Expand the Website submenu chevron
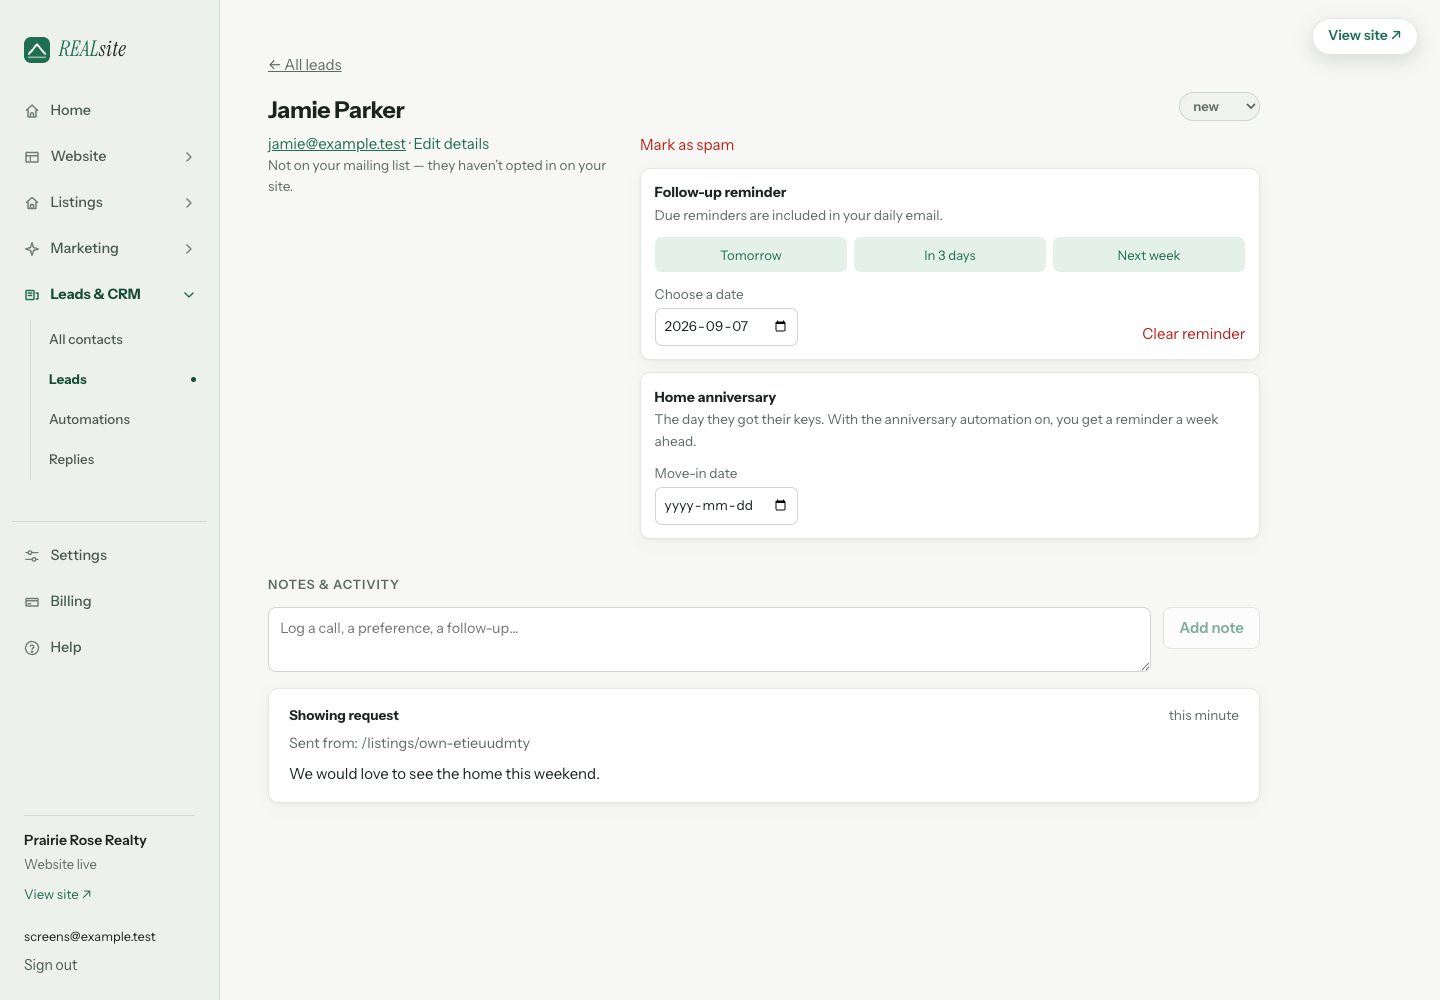1440x1000 pixels. click(189, 157)
